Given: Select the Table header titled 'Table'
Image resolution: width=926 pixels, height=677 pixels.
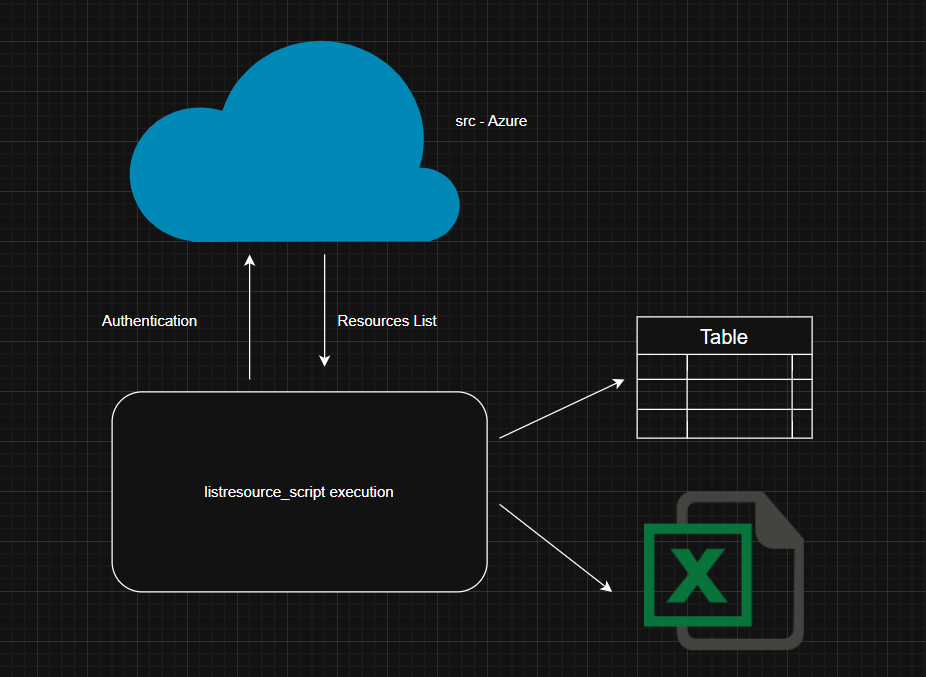Looking at the screenshot, I should [x=723, y=337].
